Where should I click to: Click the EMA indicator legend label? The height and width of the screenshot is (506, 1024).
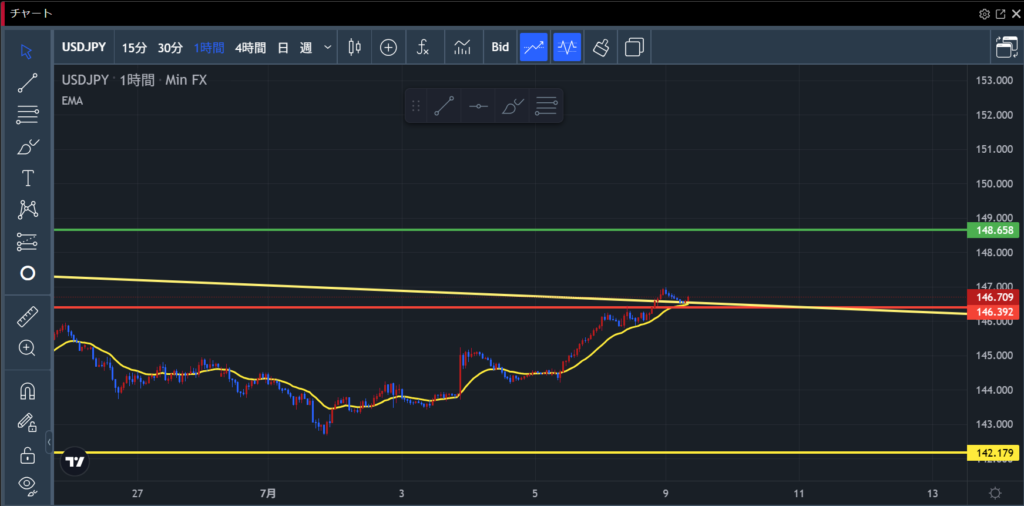tap(72, 101)
